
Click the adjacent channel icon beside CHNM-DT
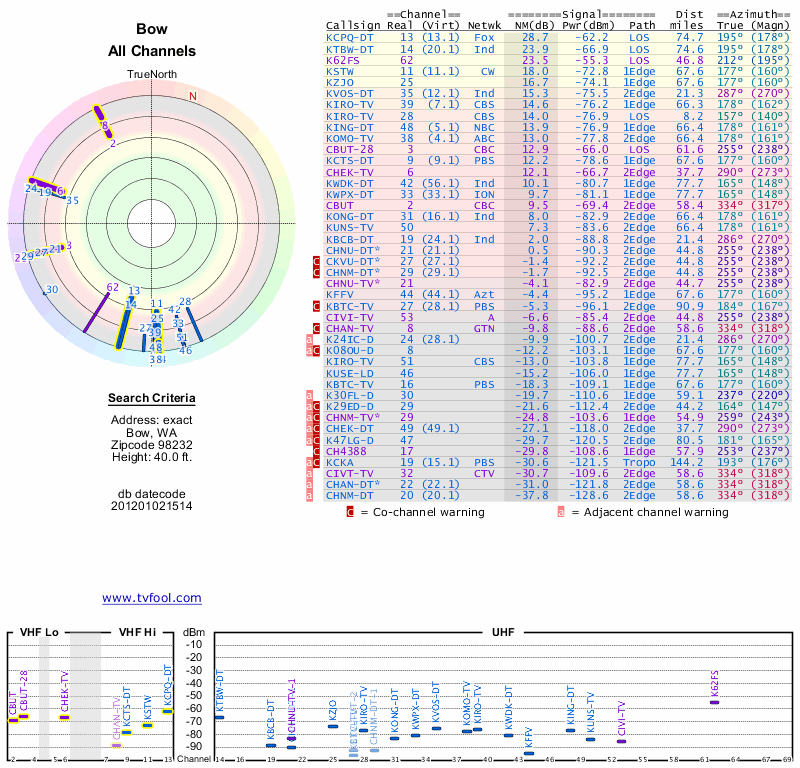(x=310, y=495)
